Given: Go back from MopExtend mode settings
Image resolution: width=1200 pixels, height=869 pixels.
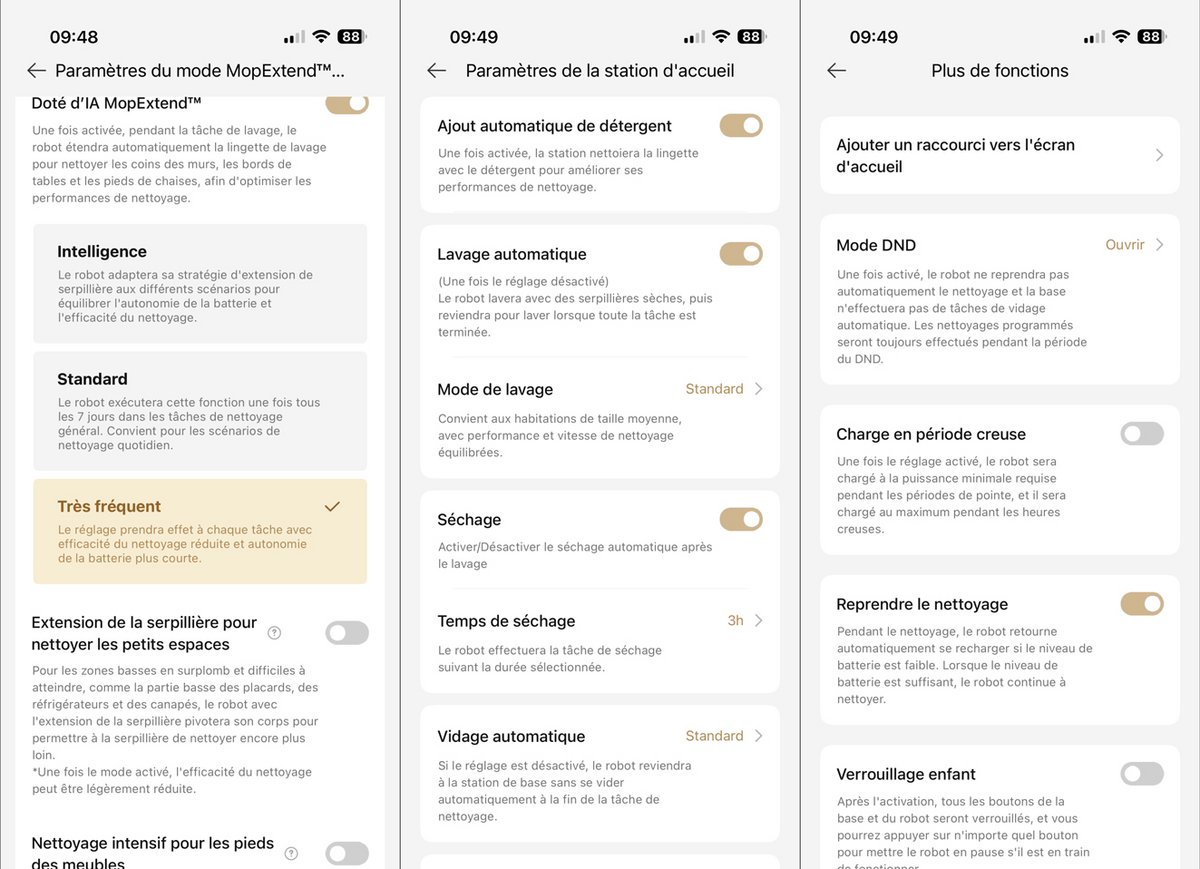Looking at the screenshot, I should click(x=37, y=71).
